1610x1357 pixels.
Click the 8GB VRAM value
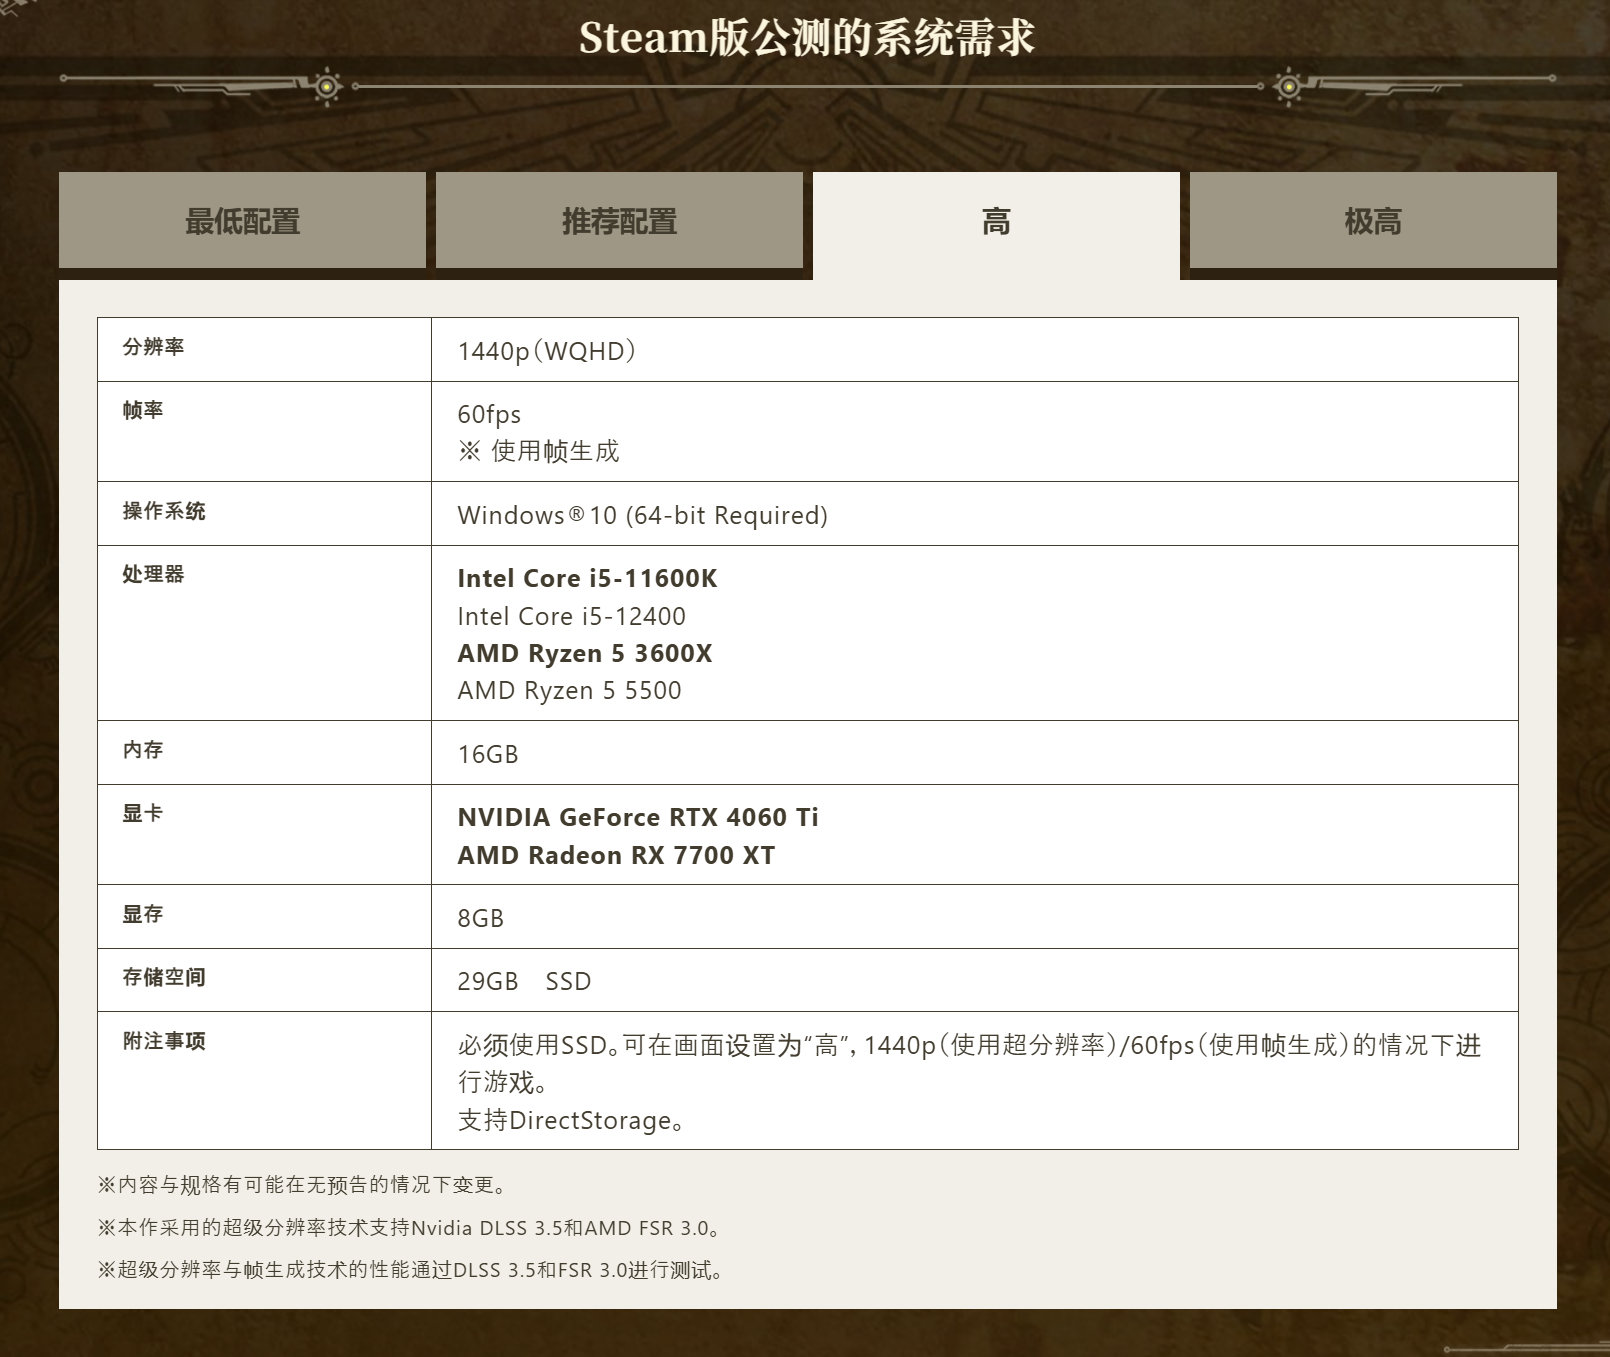click(x=481, y=918)
